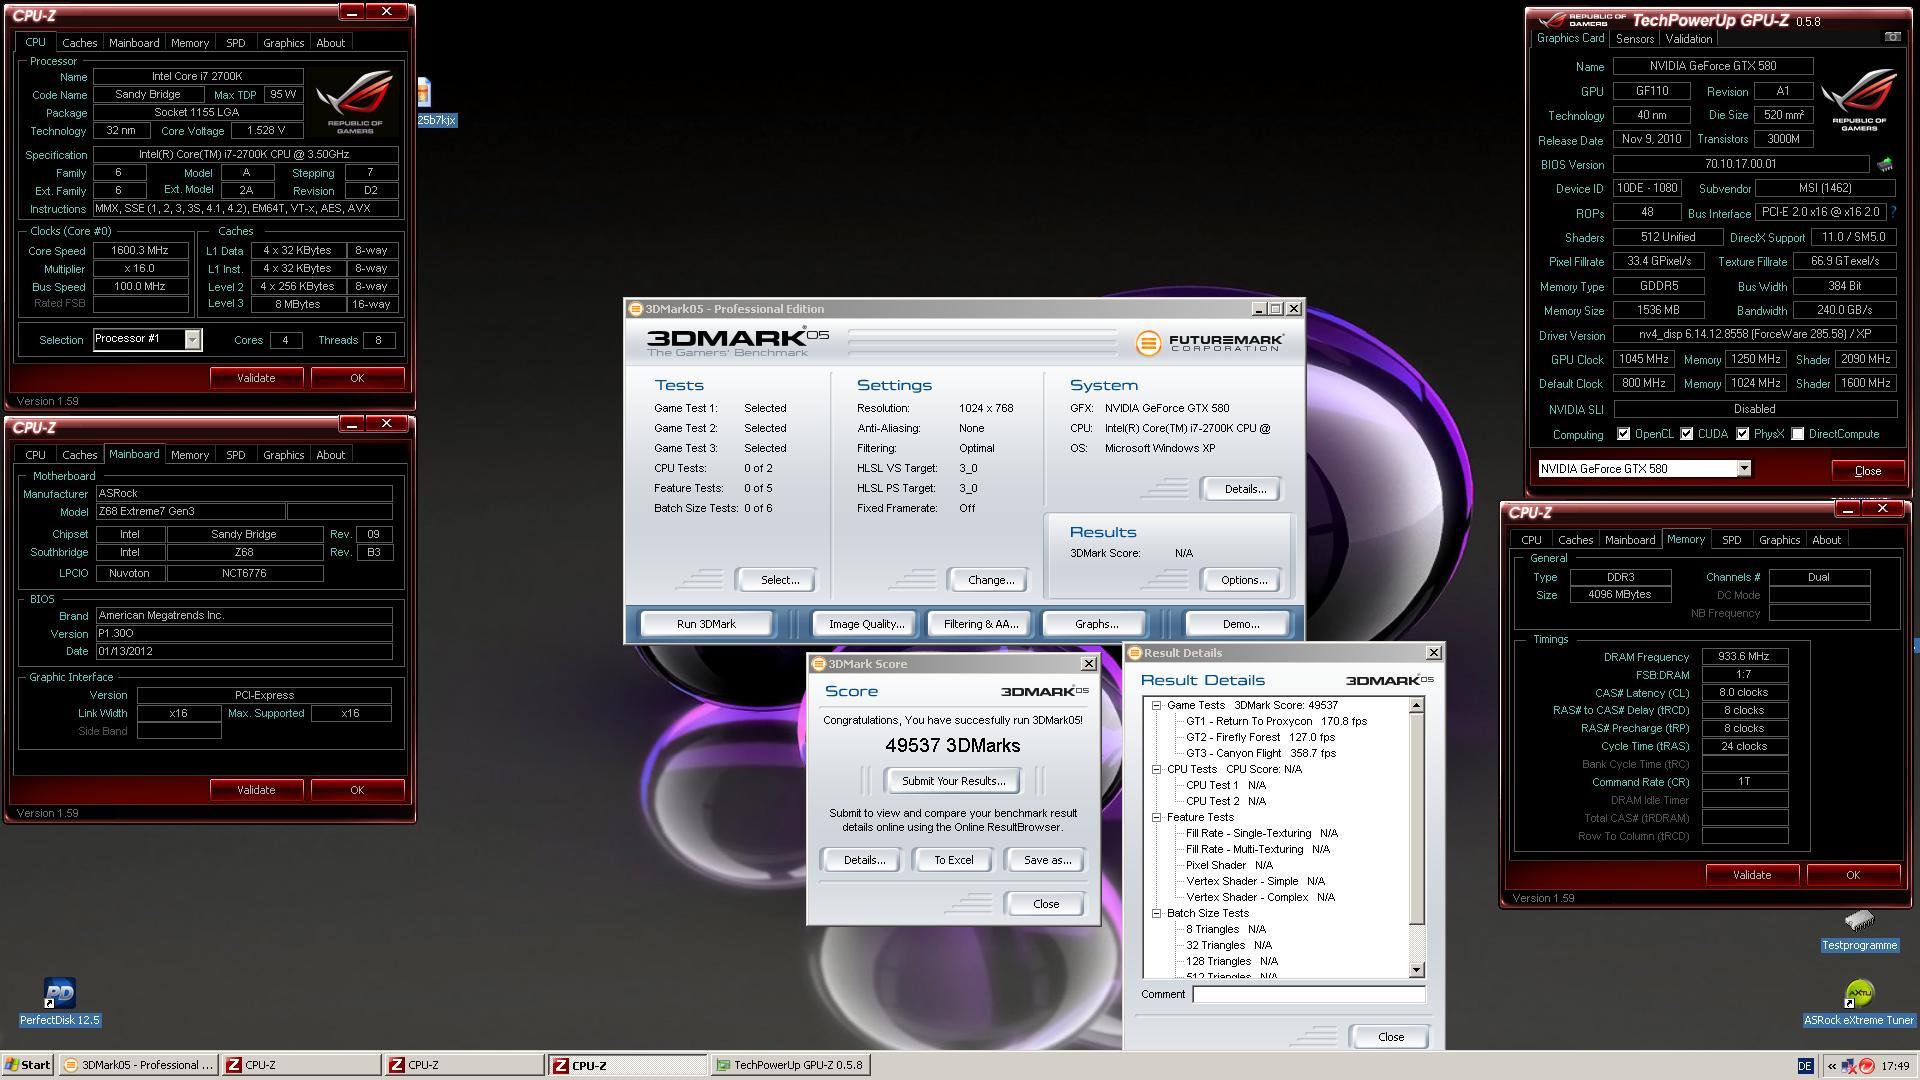
Task: Toggle DirectCompute checkbox in GPU-Z
Action: coord(1798,434)
